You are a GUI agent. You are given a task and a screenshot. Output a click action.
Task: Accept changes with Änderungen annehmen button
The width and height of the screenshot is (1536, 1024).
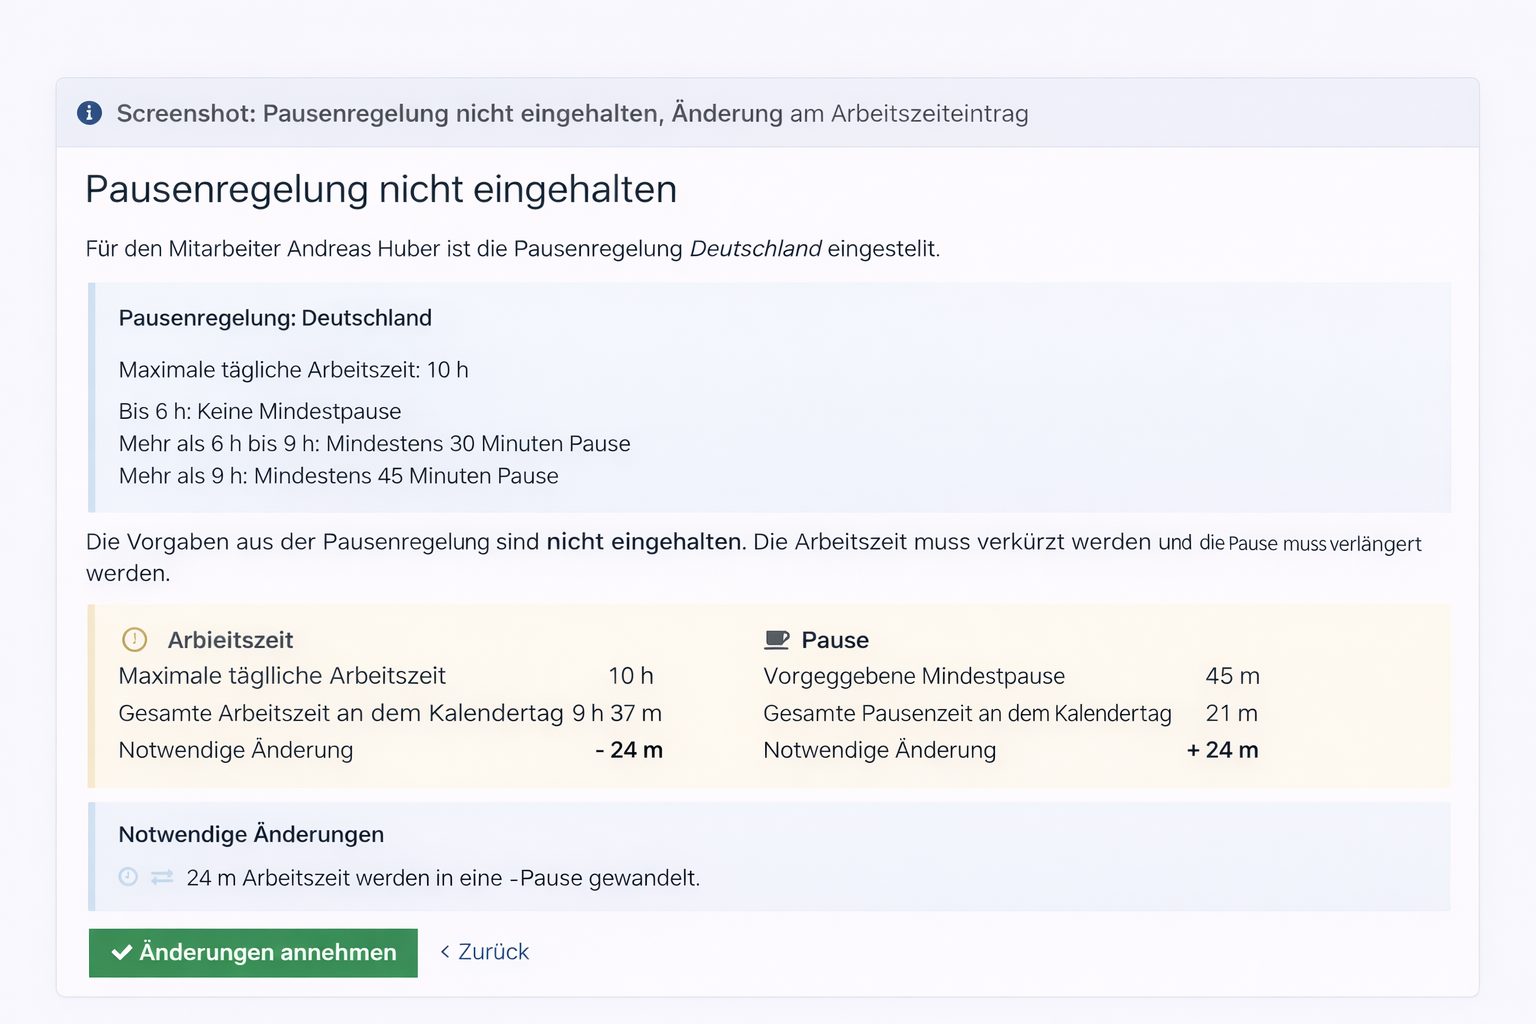[253, 952]
